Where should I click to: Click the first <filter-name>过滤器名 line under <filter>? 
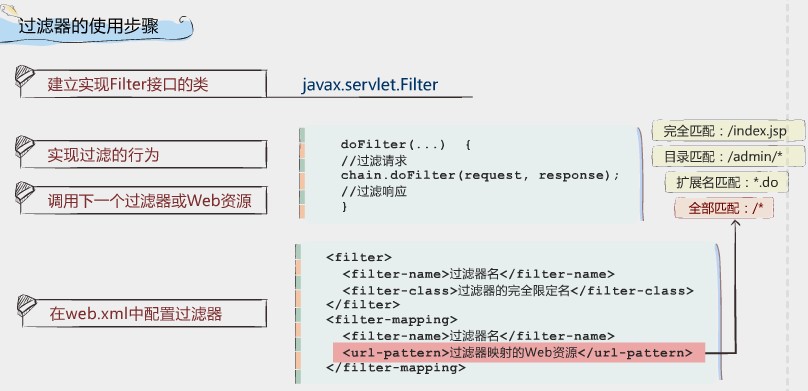478,274
